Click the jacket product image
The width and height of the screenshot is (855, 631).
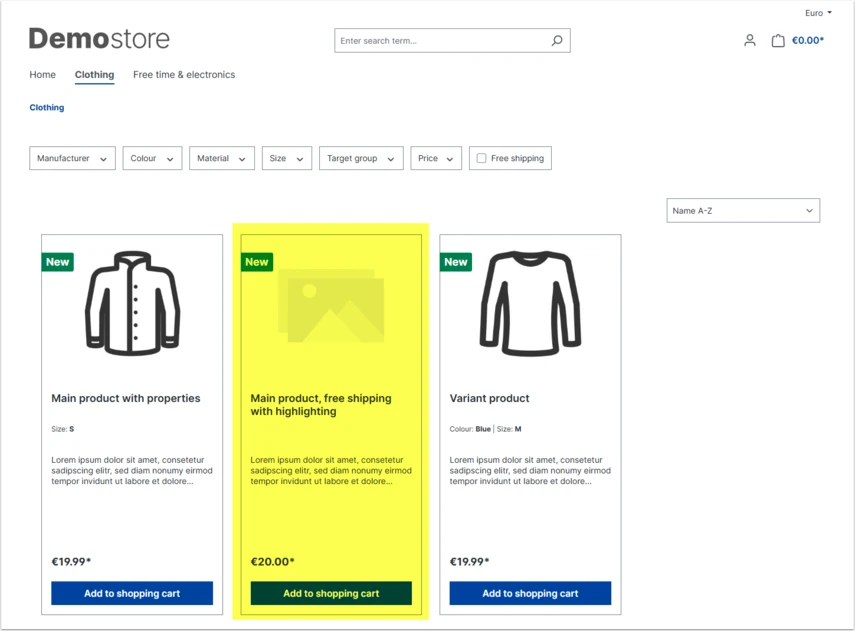point(133,303)
